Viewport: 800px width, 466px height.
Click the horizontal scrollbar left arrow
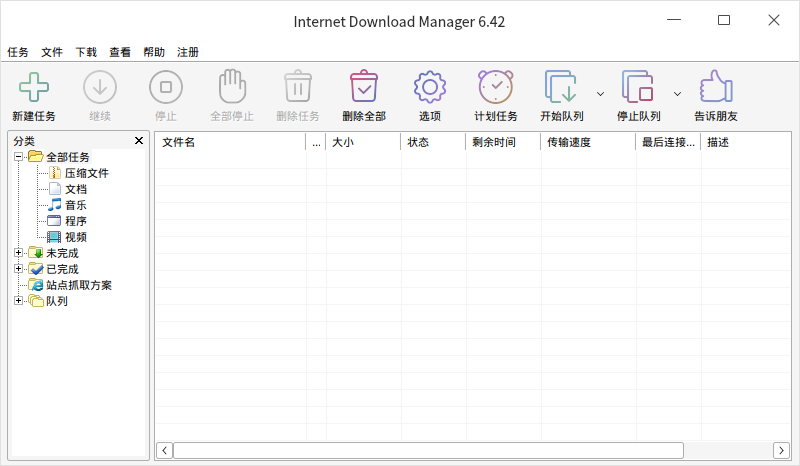tap(164, 450)
